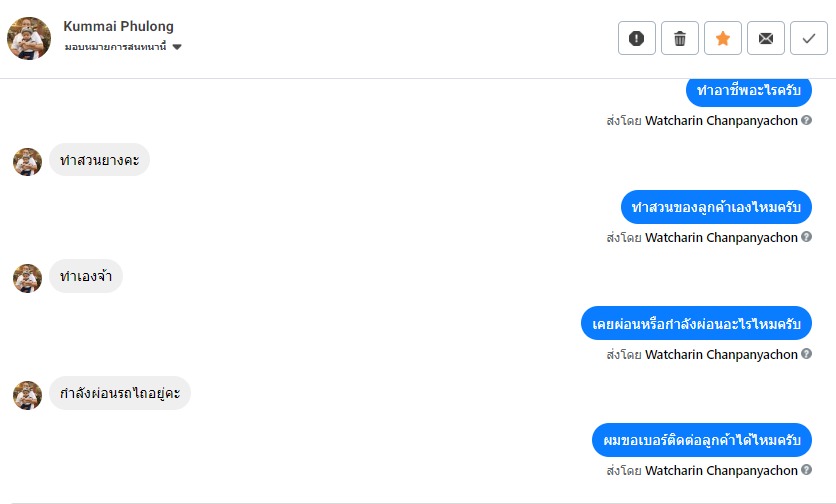Viewport: 836px width, 504px height.
Task: Mark conversation done with checkmark button
Action: 808,39
